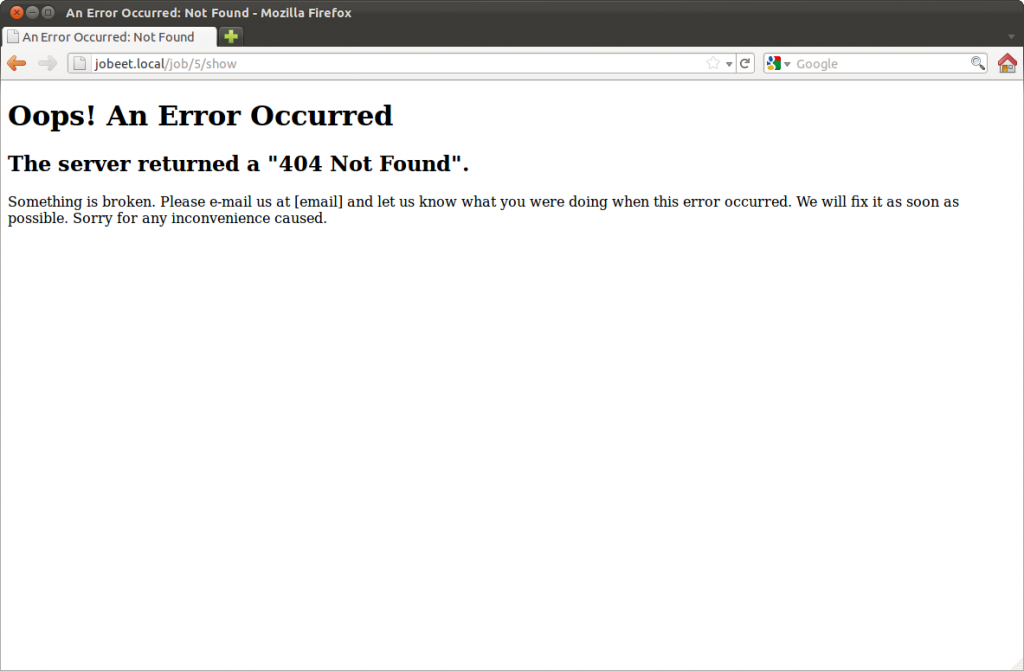Minimize the Firefox window
Image resolution: width=1024 pixels, height=671 pixels.
click(32, 12)
